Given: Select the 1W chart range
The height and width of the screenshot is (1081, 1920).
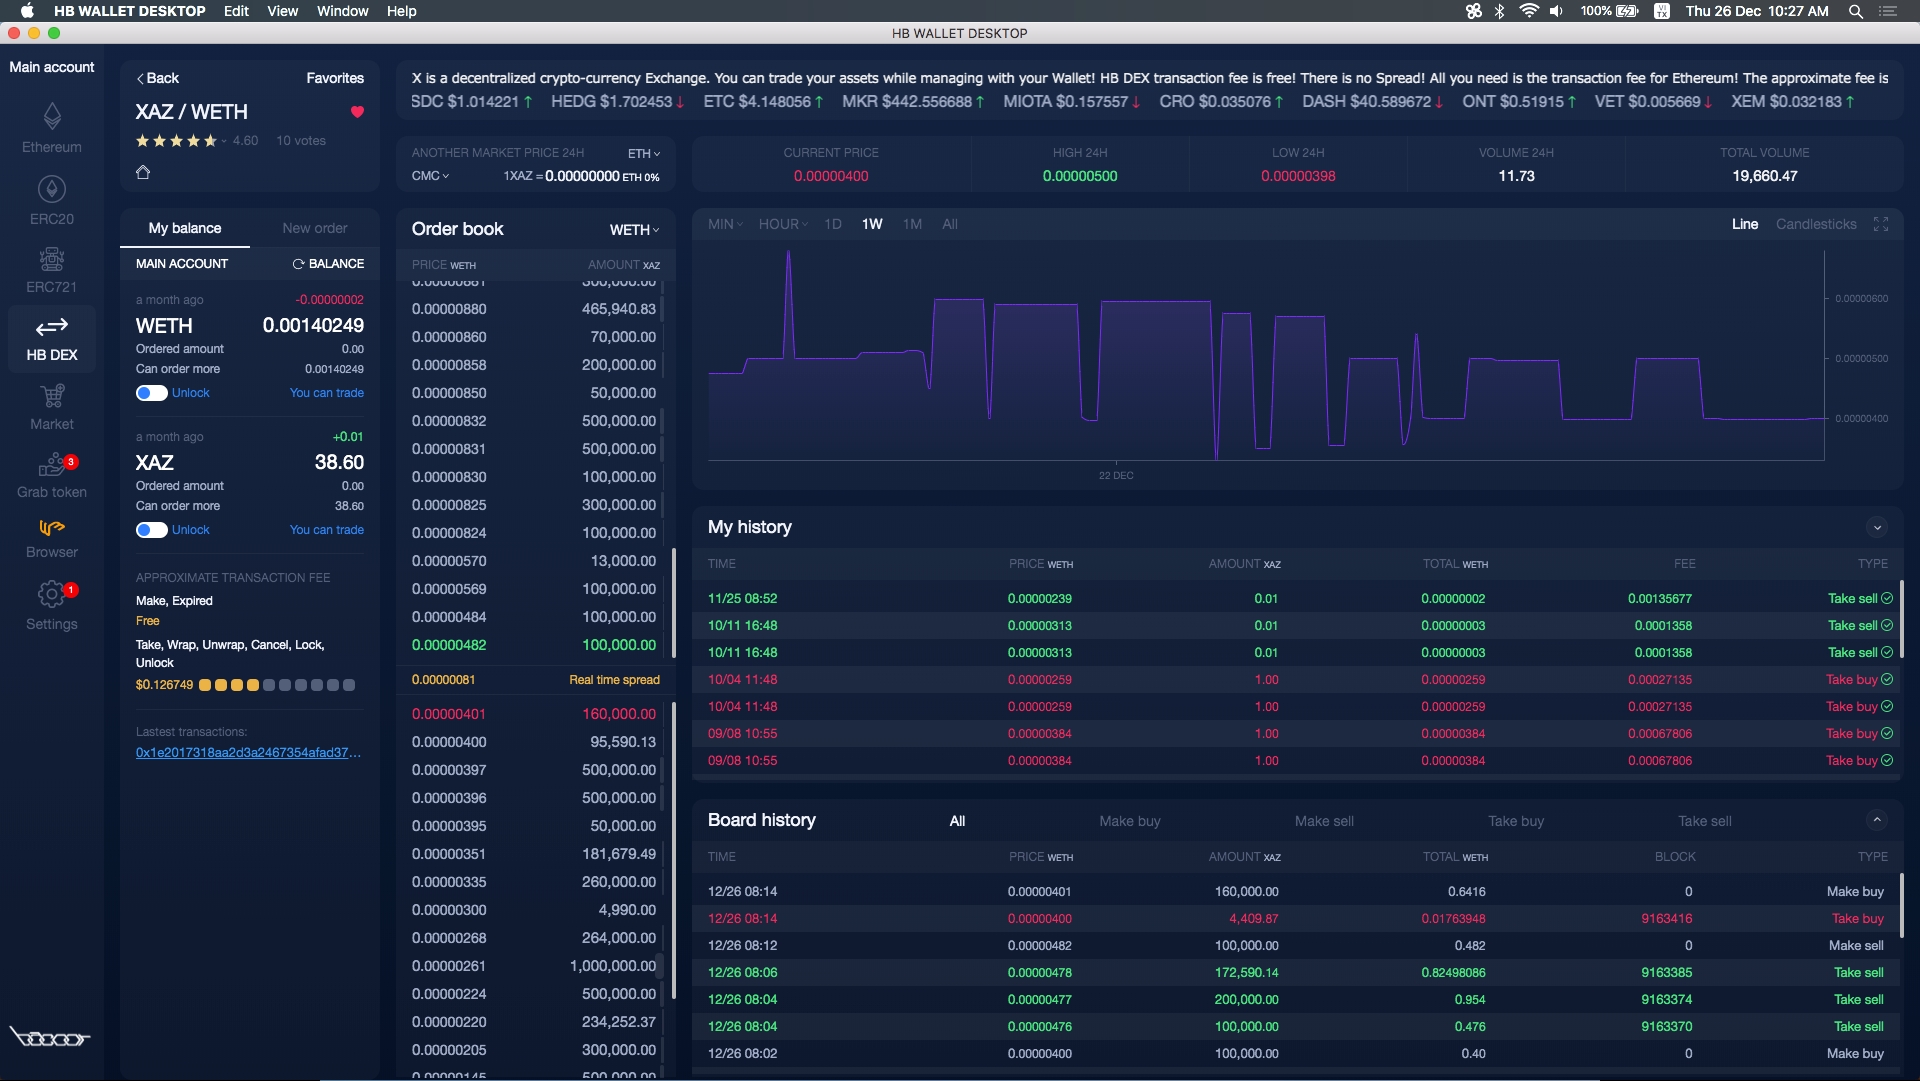Looking at the screenshot, I should click(x=872, y=224).
